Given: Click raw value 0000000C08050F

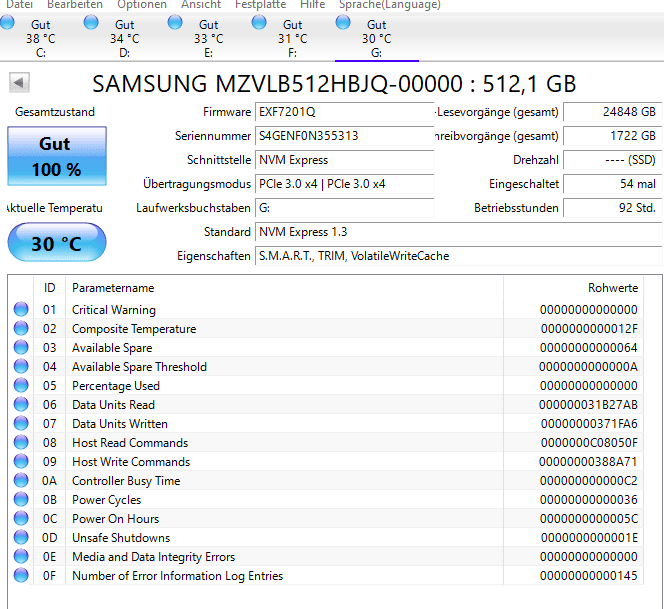Looking at the screenshot, I should 589,443.
